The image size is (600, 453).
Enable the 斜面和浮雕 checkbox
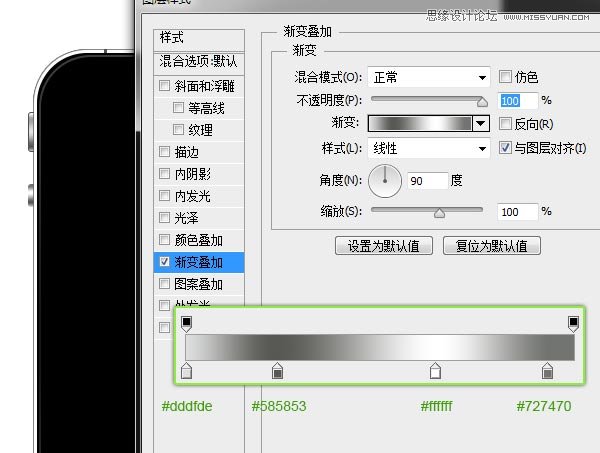(x=164, y=85)
